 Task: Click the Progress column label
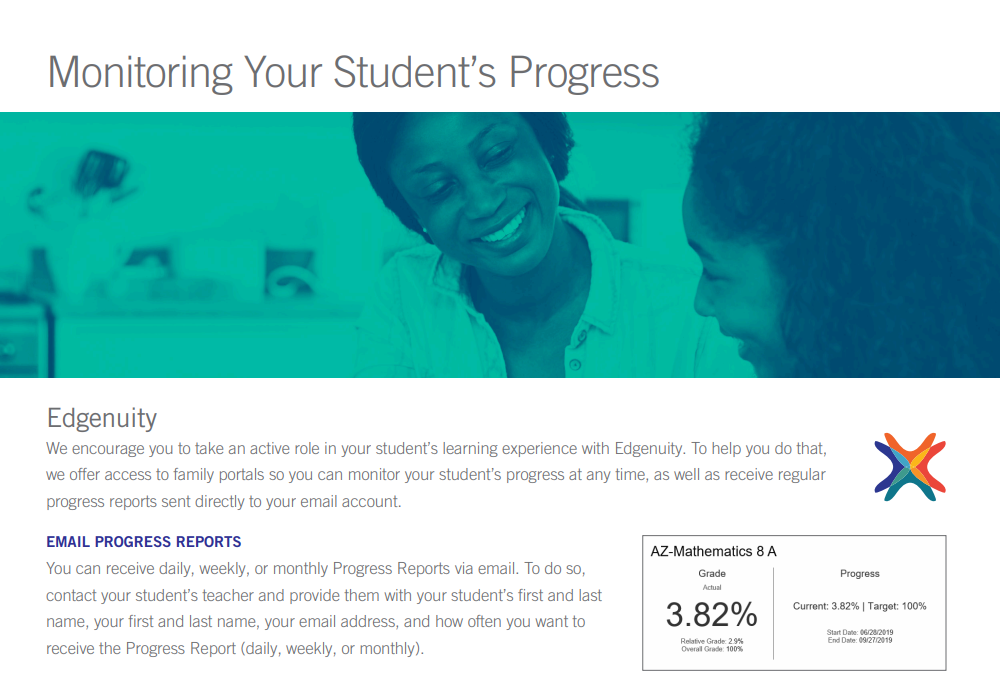(x=860, y=573)
